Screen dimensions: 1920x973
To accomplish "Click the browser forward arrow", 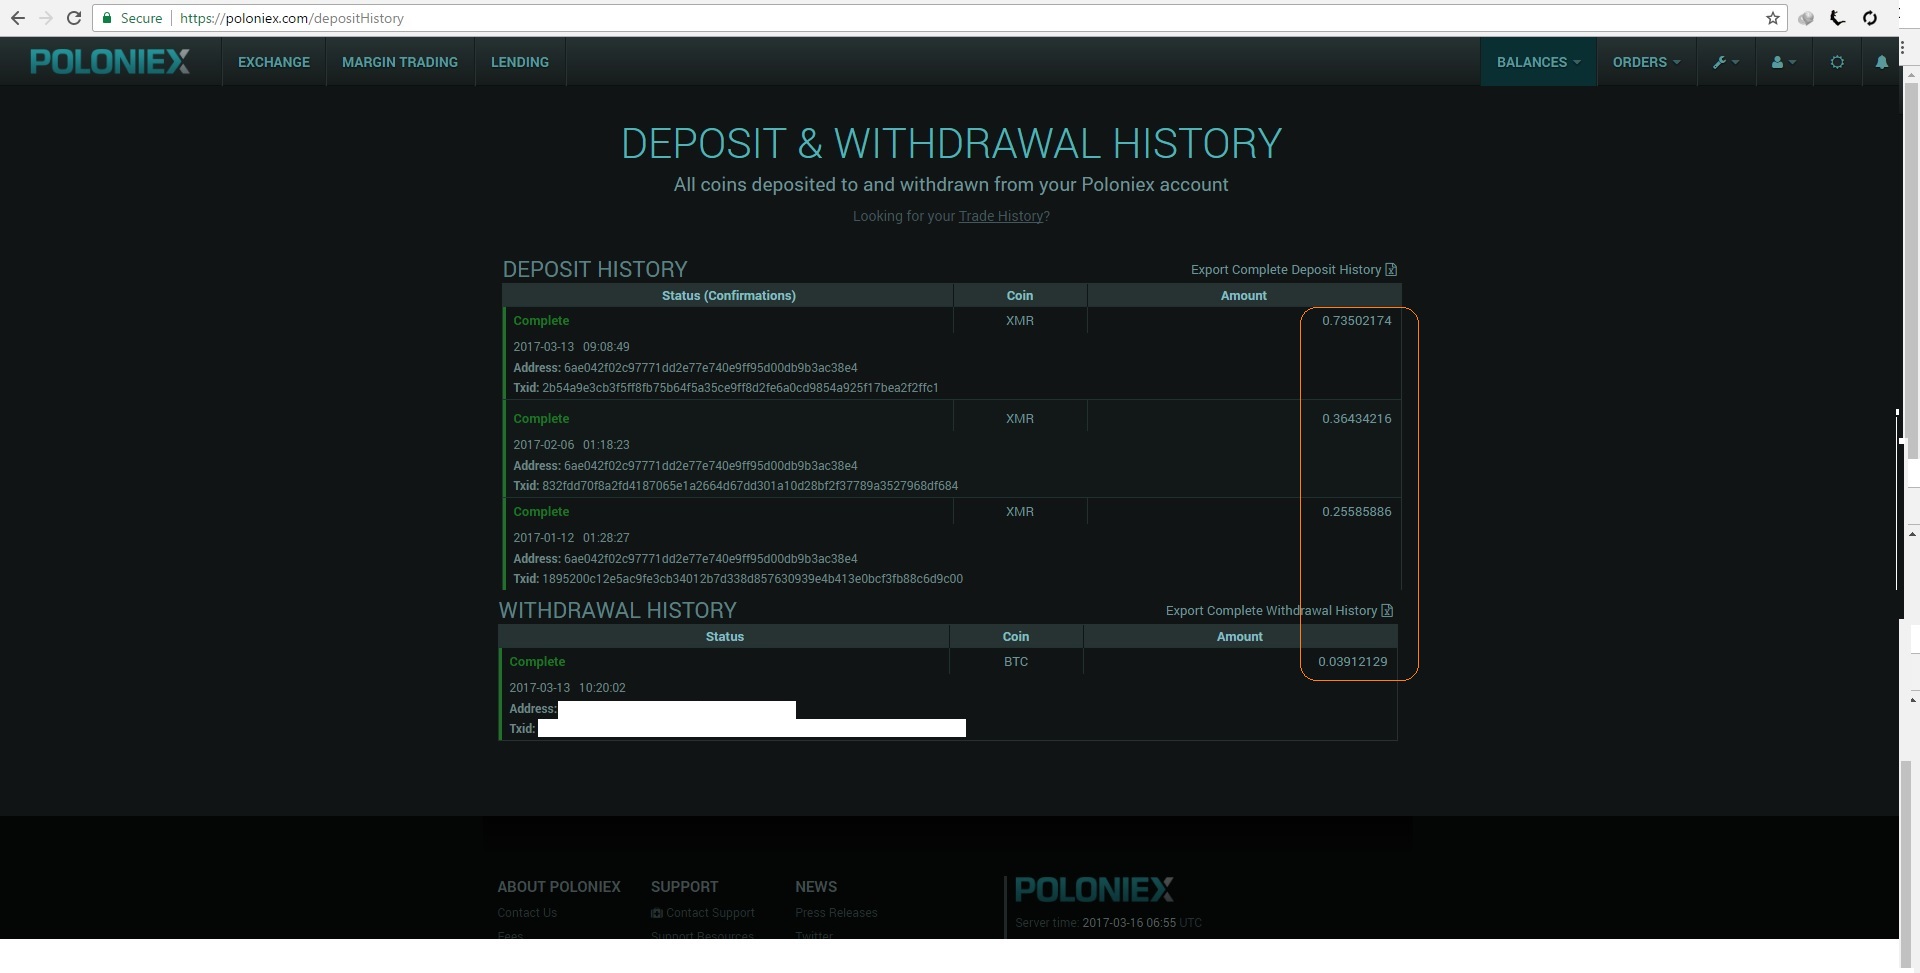I will click(x=45, y=18).
